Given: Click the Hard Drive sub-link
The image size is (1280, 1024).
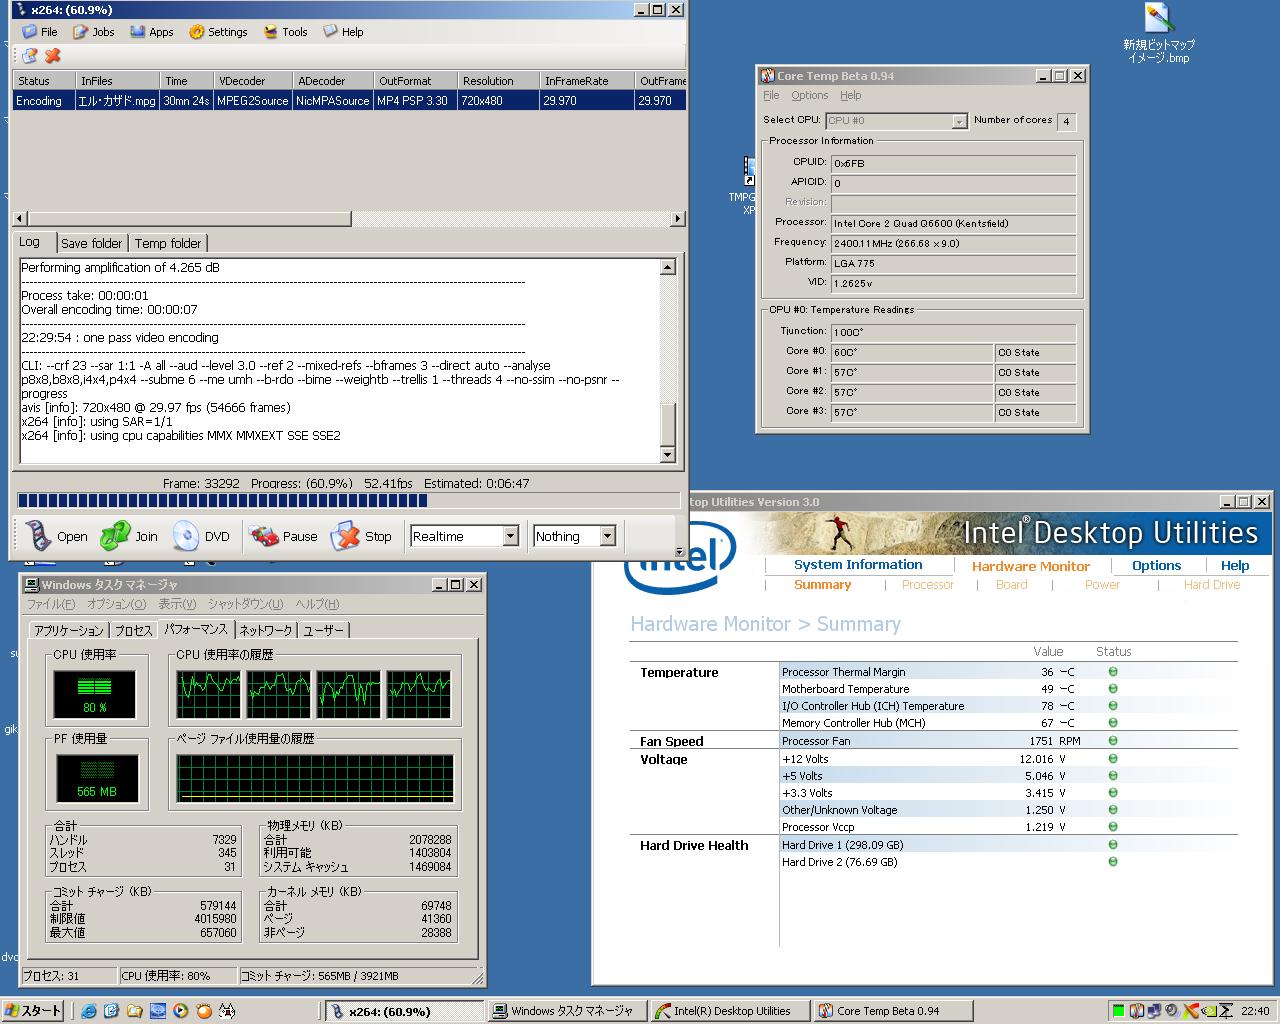Looking at the screenshot, I should click(x=1211, y=585).
